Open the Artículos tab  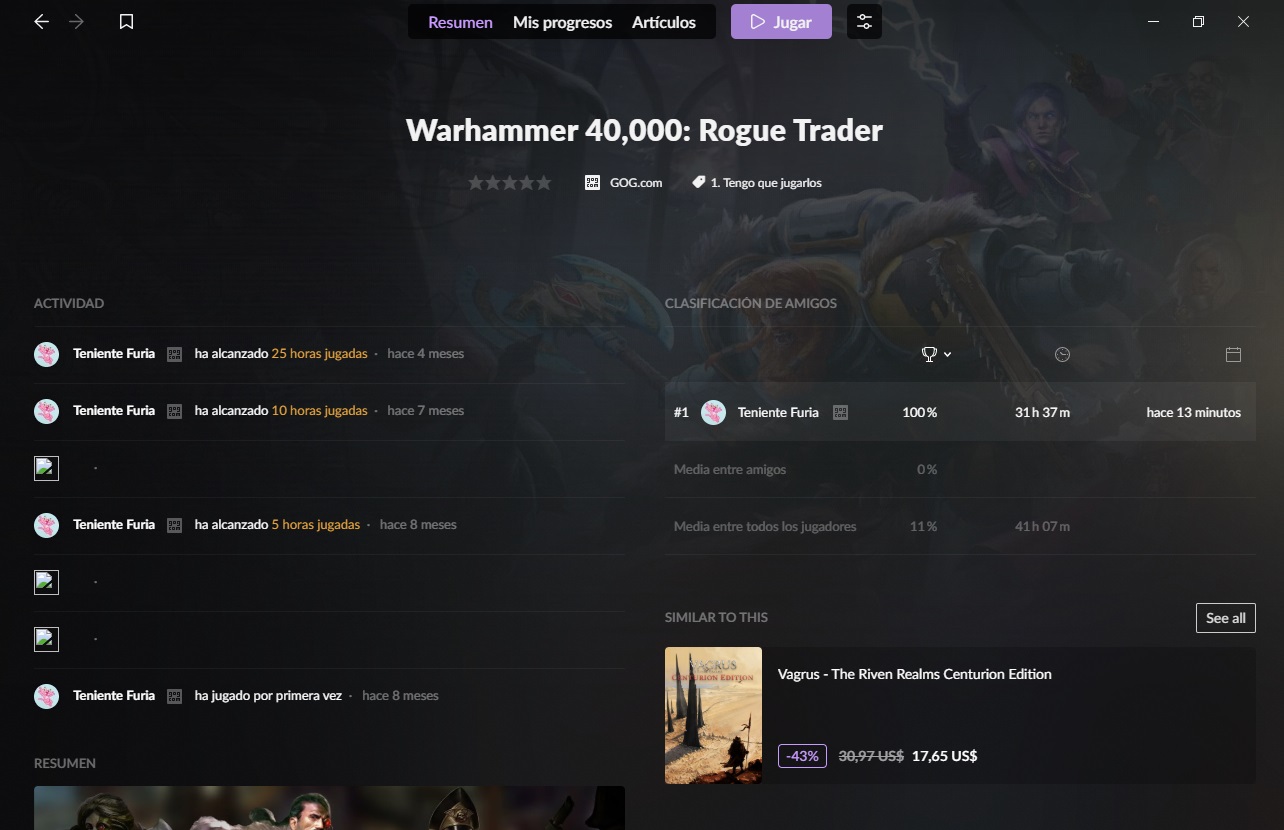664,22
